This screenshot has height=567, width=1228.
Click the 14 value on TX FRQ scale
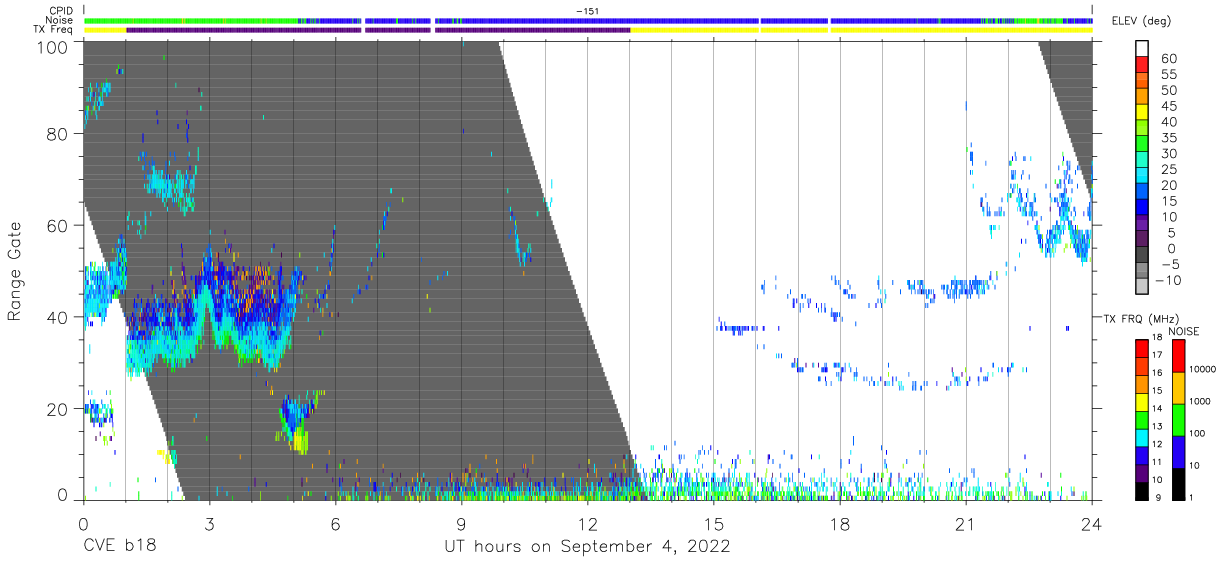pos(1157,408)
